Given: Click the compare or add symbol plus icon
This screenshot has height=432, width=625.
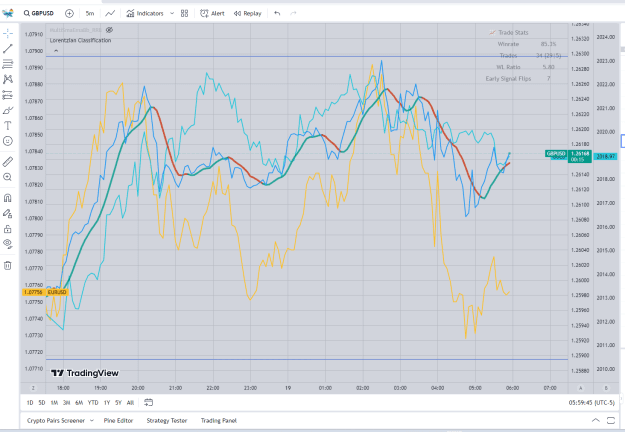Looking at the screenshot, I should (69, 13).
